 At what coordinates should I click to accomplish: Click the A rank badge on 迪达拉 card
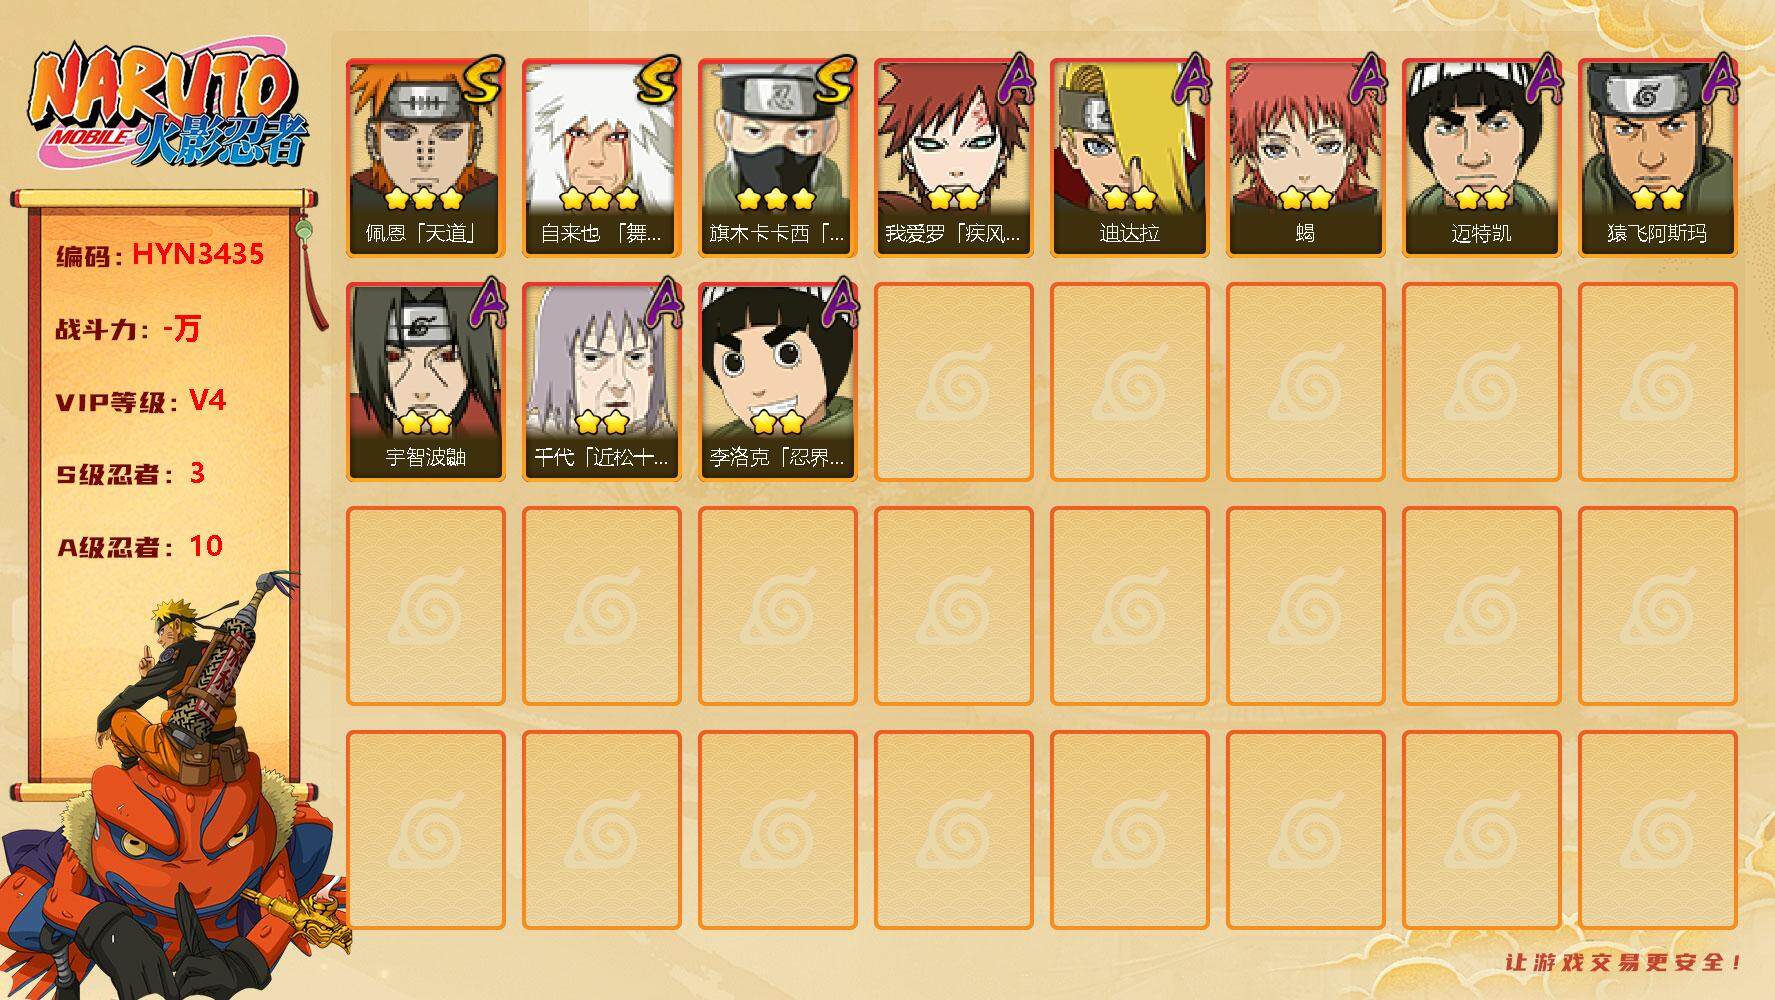click(x=1190, y=78)
